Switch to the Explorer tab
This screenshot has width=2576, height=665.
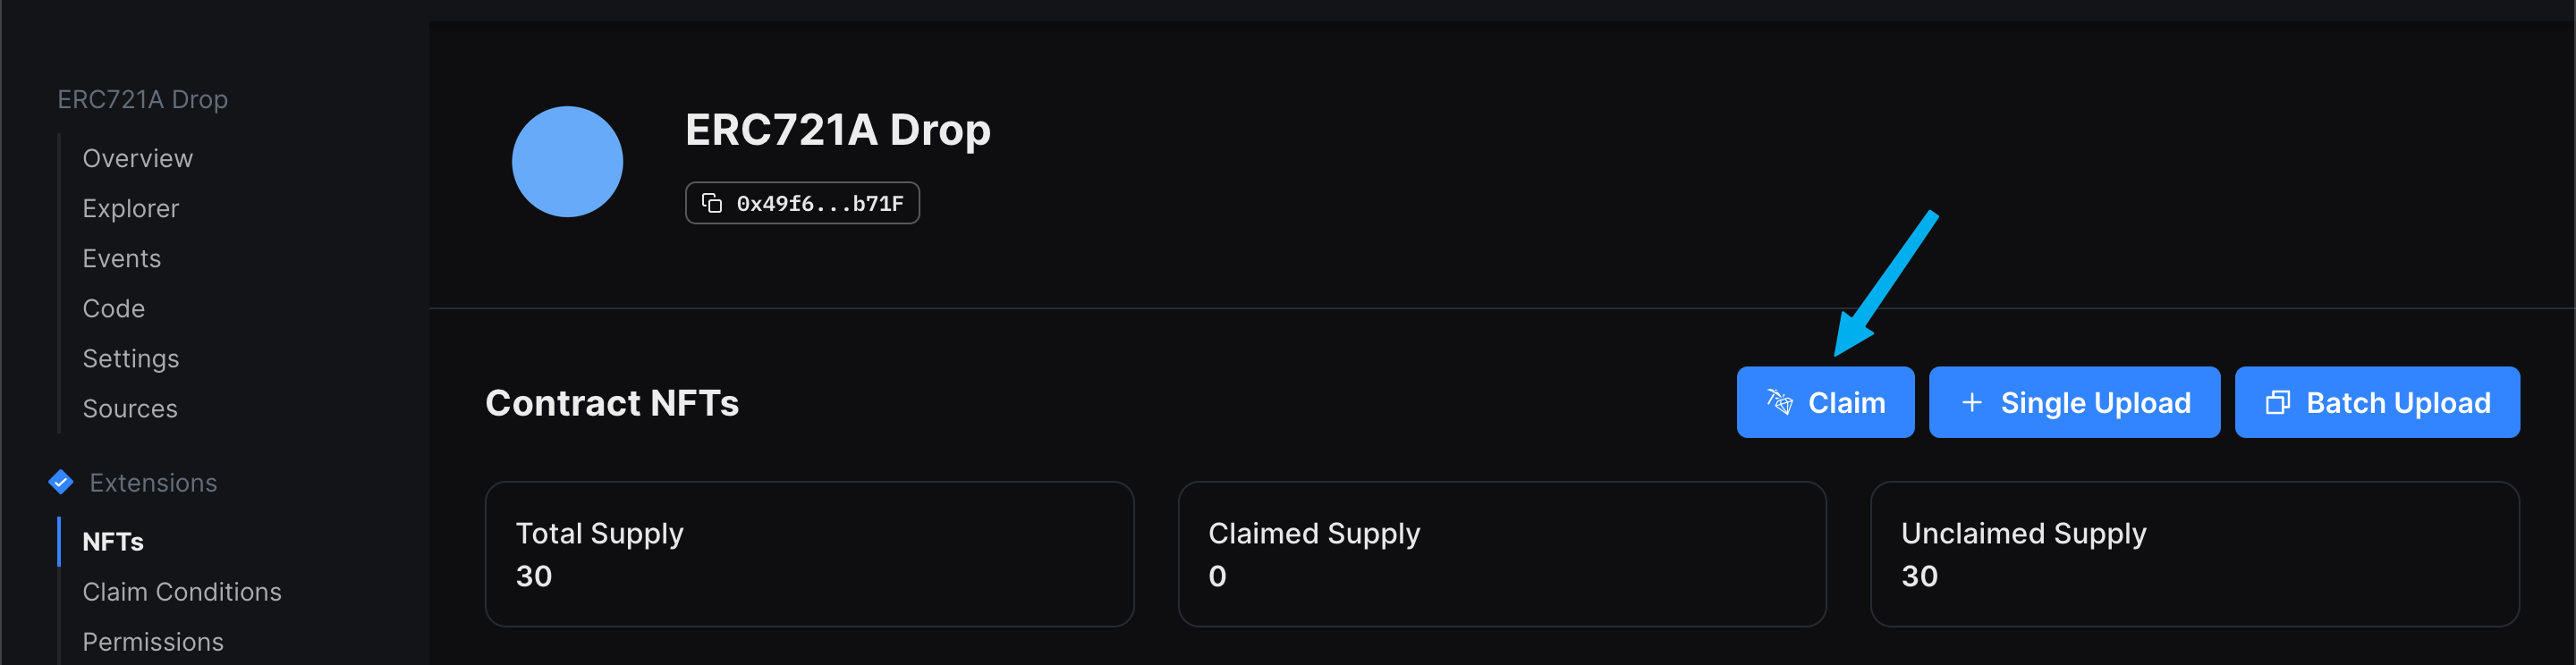pos(131,208)
